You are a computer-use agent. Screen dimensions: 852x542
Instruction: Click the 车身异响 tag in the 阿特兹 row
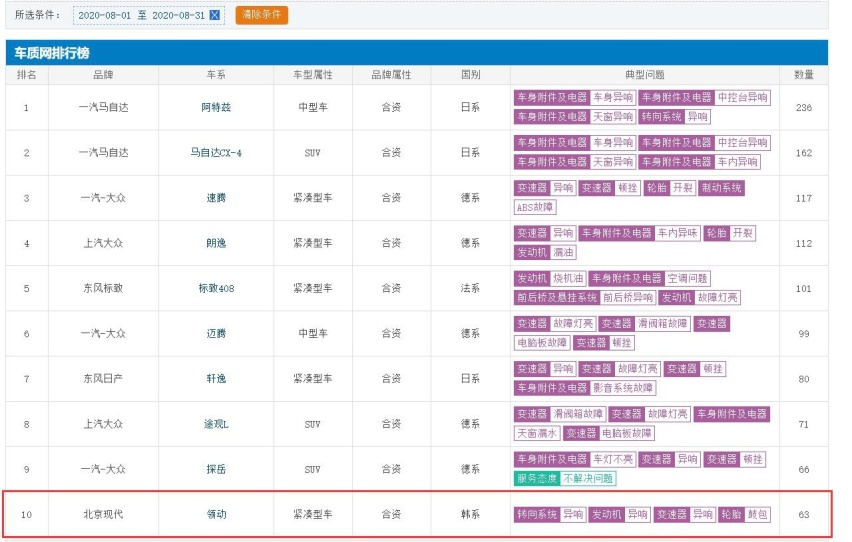(x=613, y=98)
